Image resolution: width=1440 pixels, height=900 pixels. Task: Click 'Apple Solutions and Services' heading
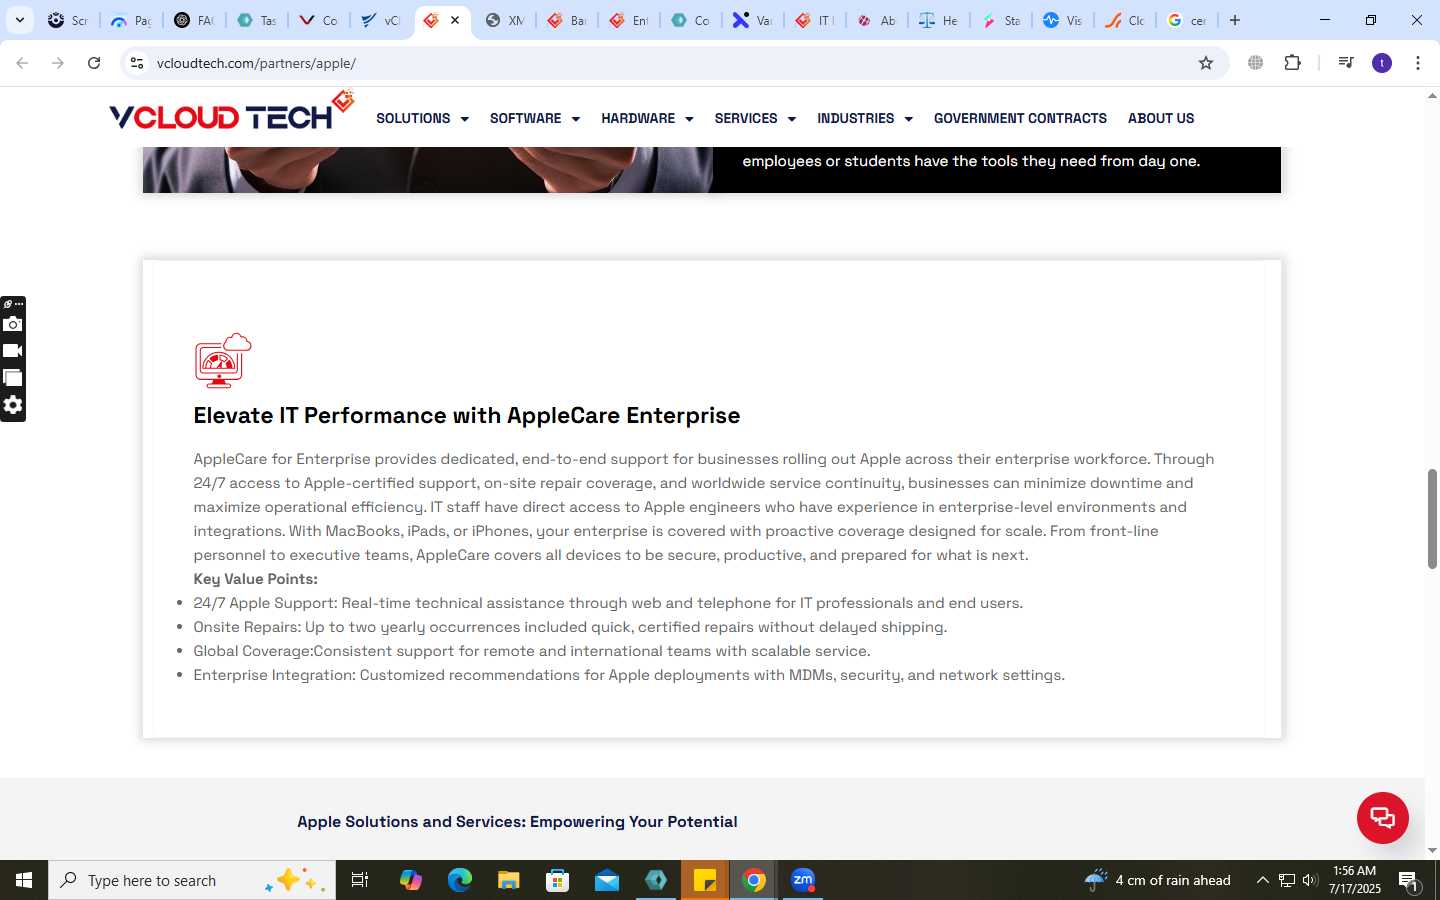click(x=517, y=822)
